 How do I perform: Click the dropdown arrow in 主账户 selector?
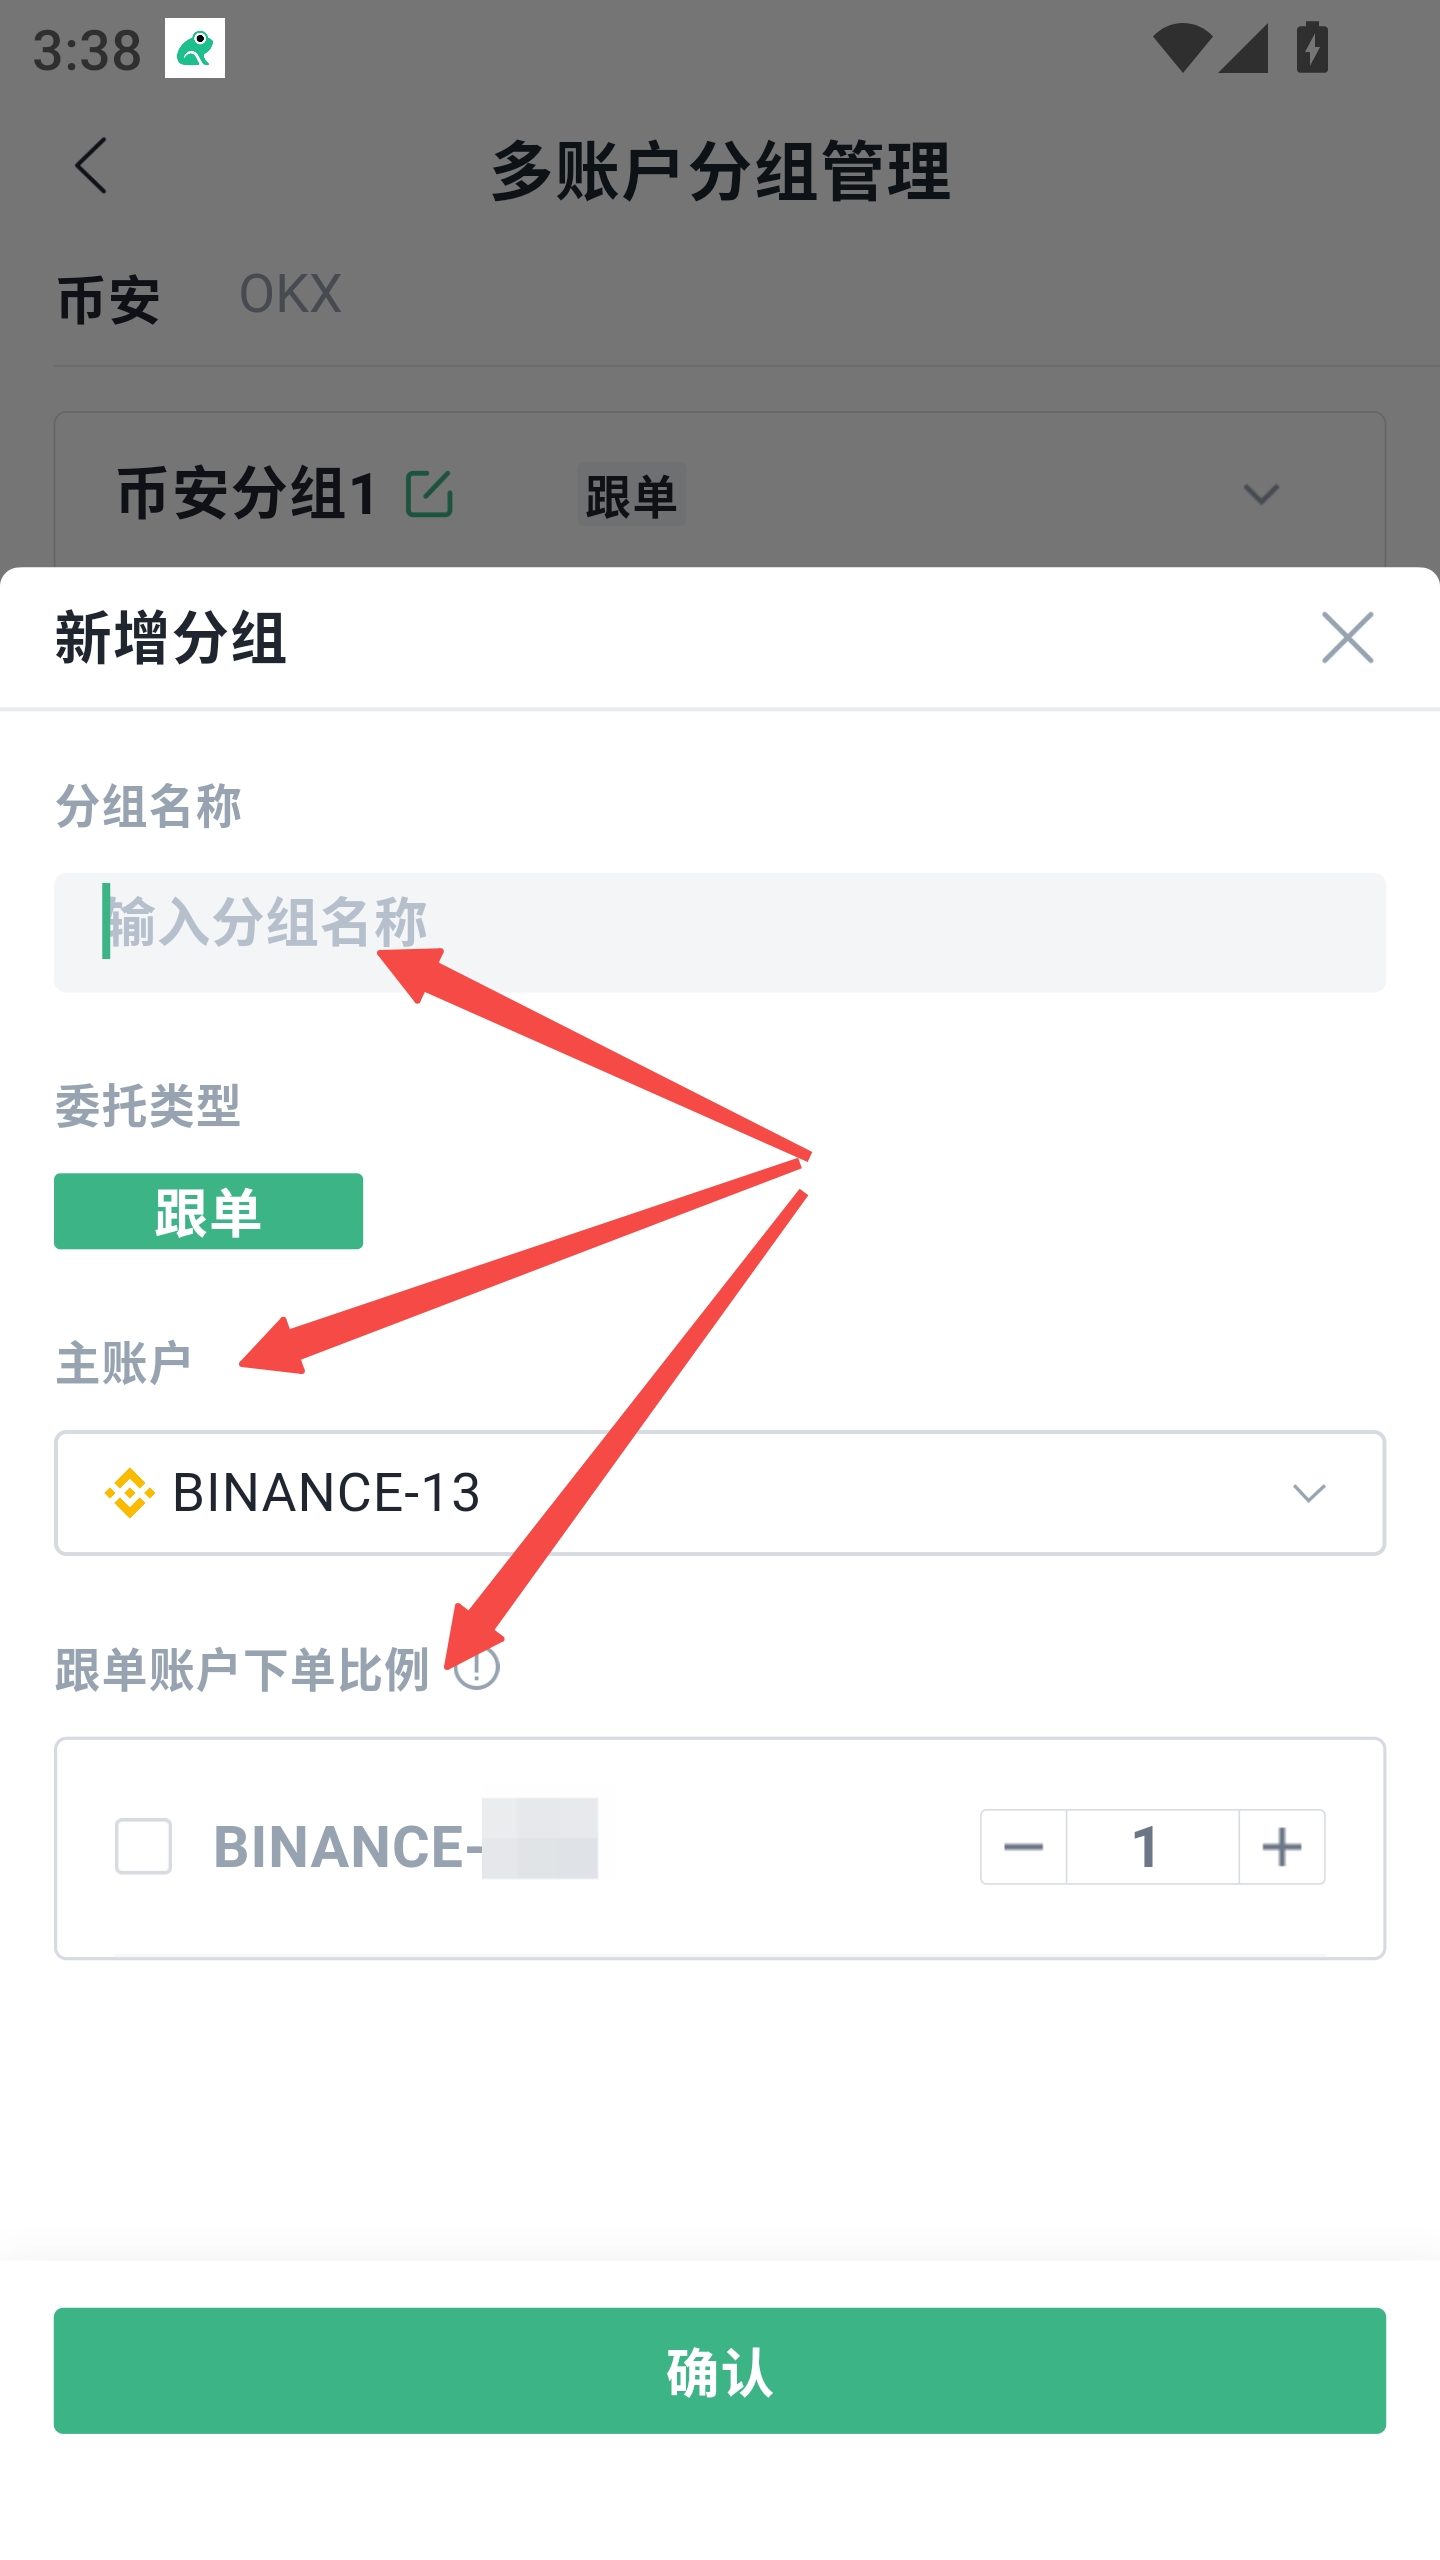coord(1308,1493)
